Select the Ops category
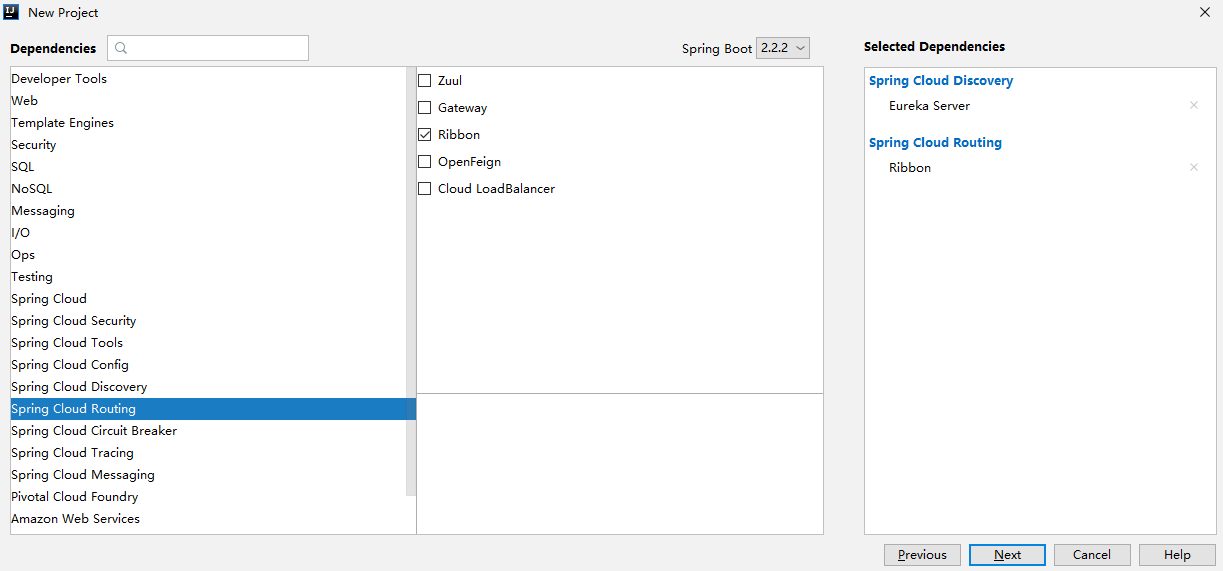This screenshot has height=571, width=1223. point(208,255)
